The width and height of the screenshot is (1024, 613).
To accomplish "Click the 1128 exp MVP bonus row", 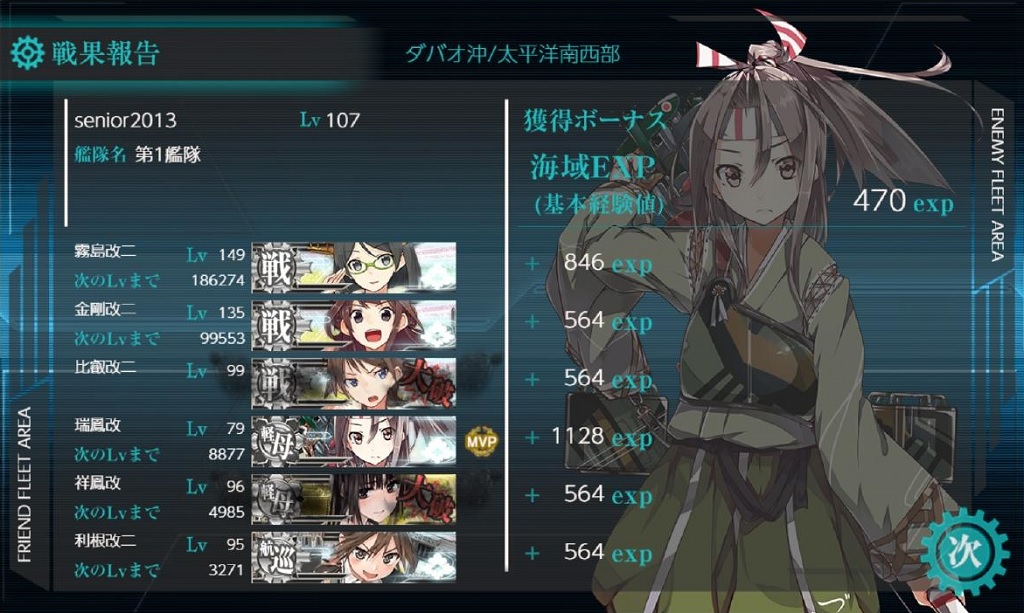I will point(590,437).
